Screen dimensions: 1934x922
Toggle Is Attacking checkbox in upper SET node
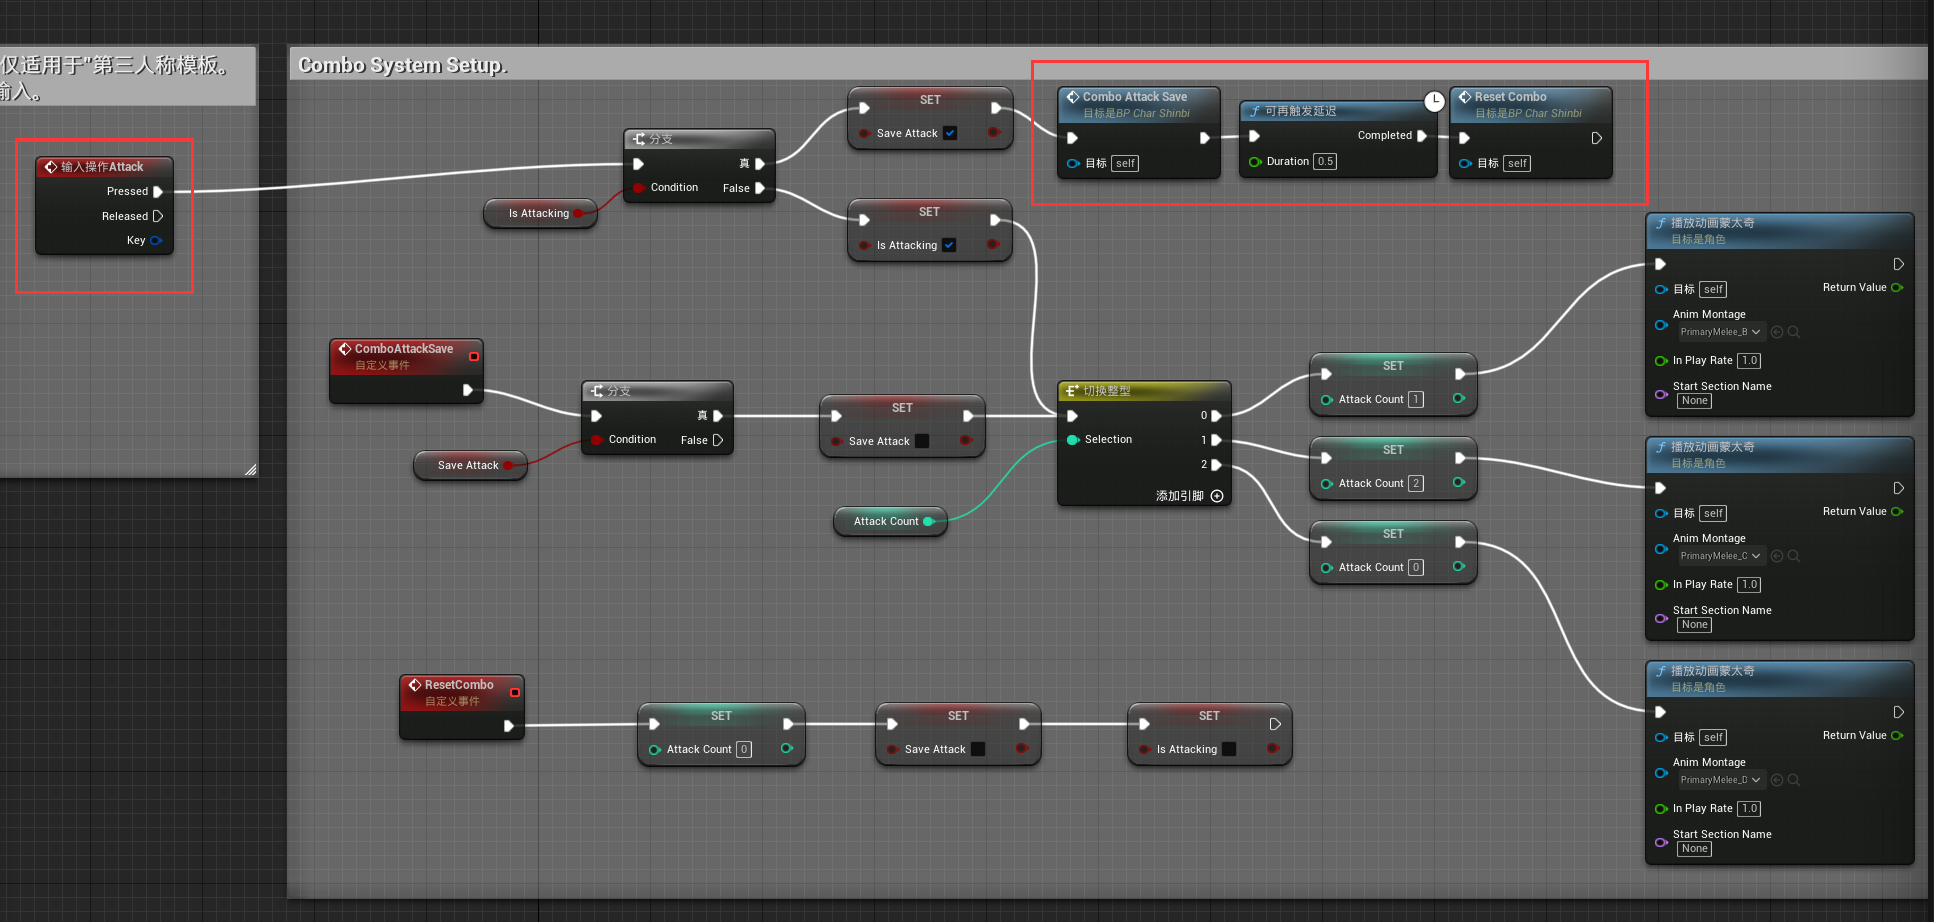pos(949,245)
